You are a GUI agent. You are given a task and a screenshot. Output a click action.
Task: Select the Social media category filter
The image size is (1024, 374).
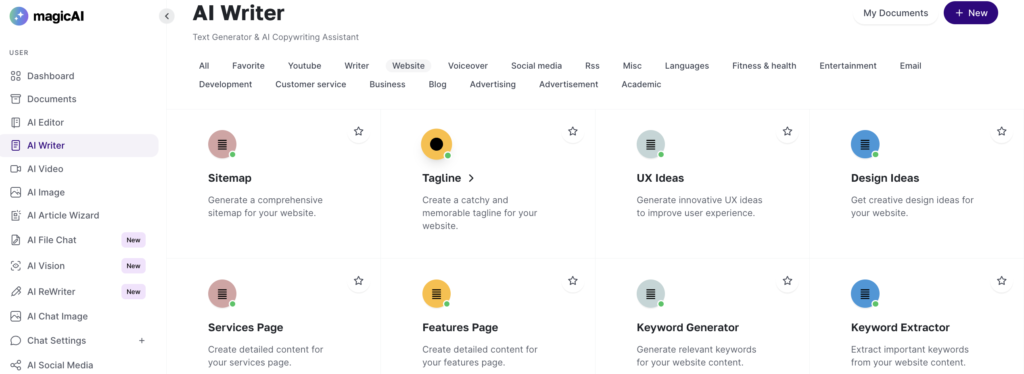536,66
